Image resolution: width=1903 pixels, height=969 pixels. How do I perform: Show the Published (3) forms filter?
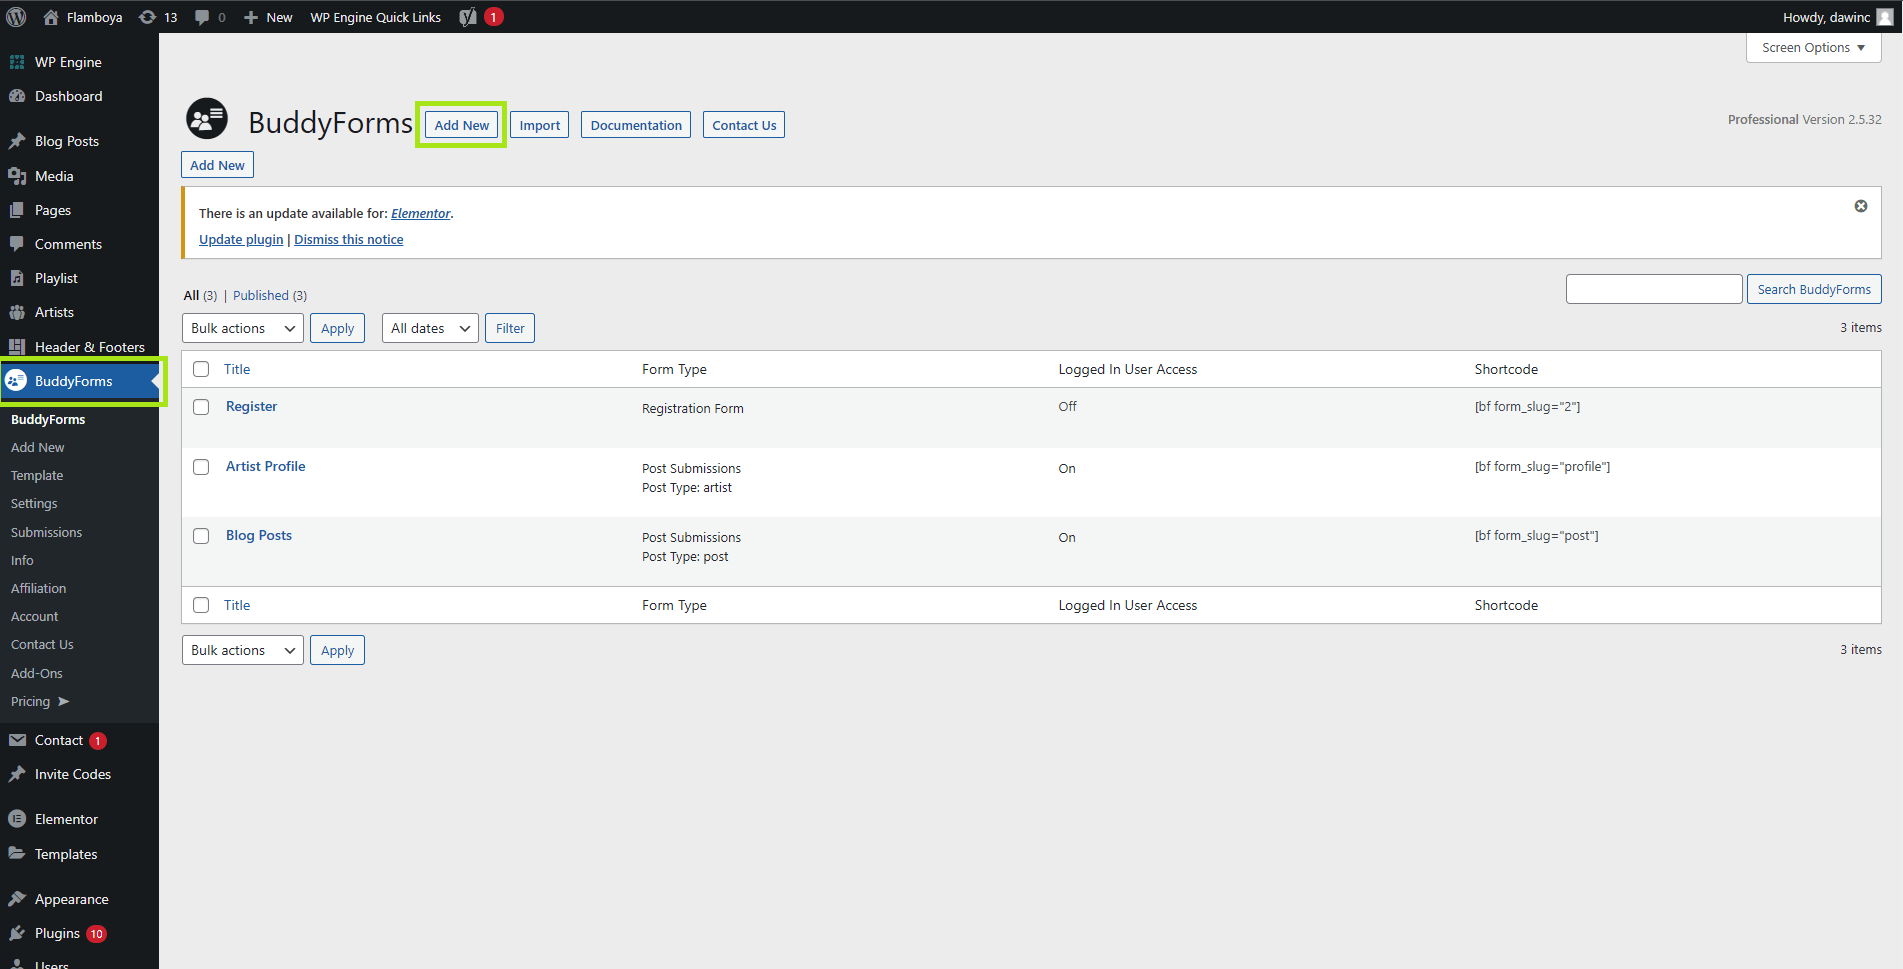tap(270, 295)
